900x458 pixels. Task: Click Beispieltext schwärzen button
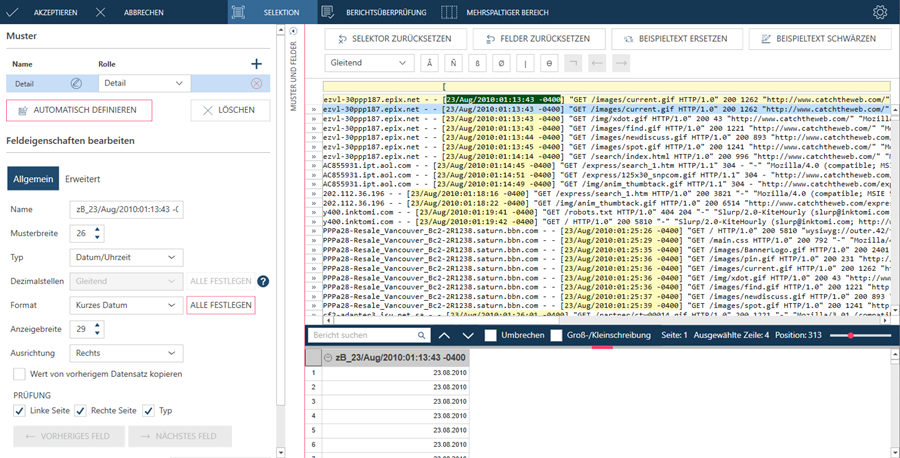(820, 39)
